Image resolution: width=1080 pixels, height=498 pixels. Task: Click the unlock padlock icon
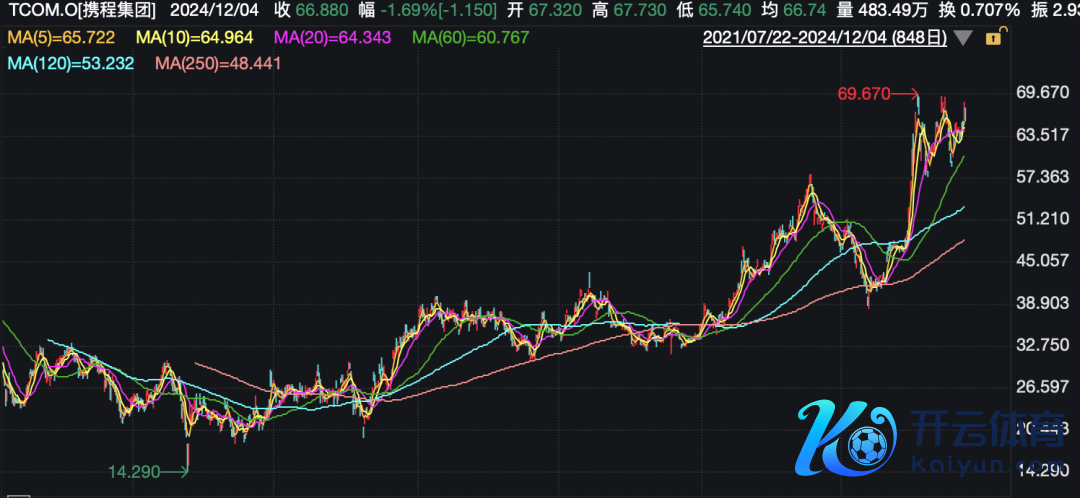pos(994,38)
